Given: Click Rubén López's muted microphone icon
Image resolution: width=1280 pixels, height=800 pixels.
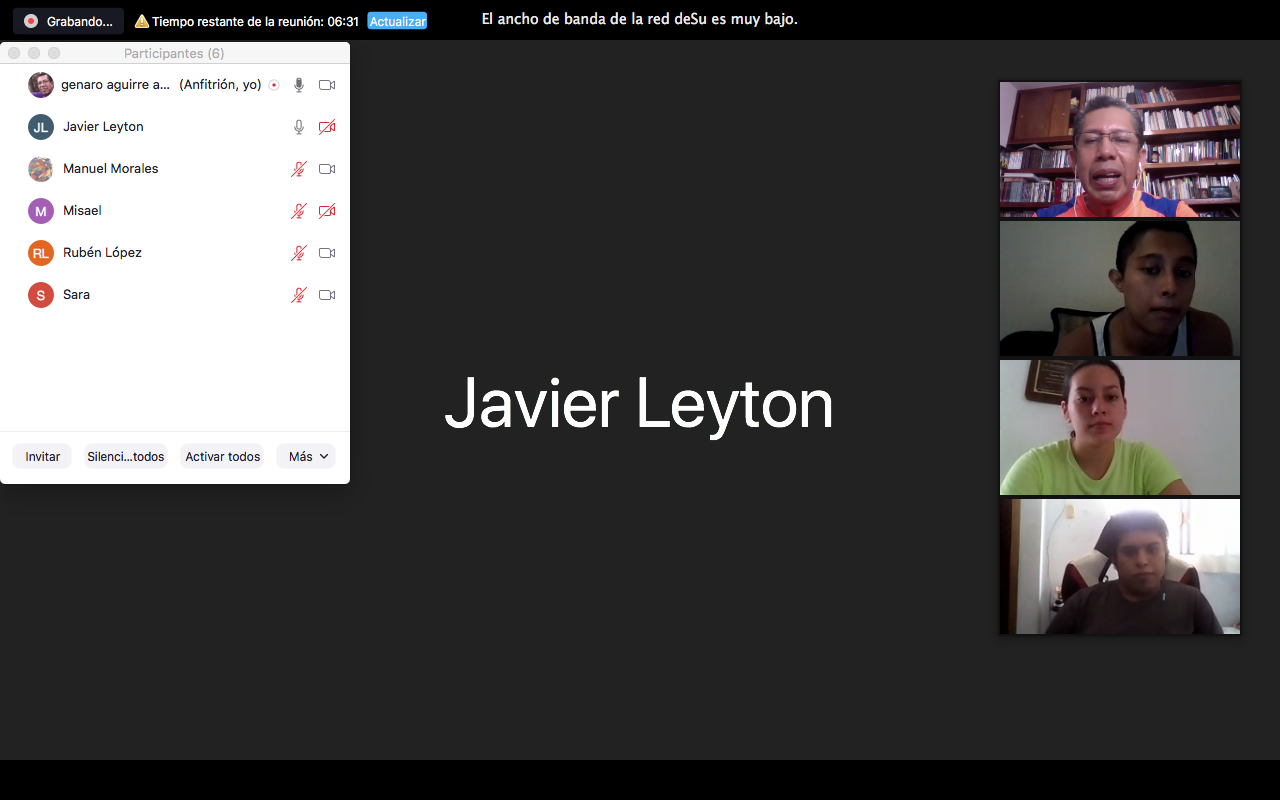Looking at the screenshot, I should click(298, 253).
